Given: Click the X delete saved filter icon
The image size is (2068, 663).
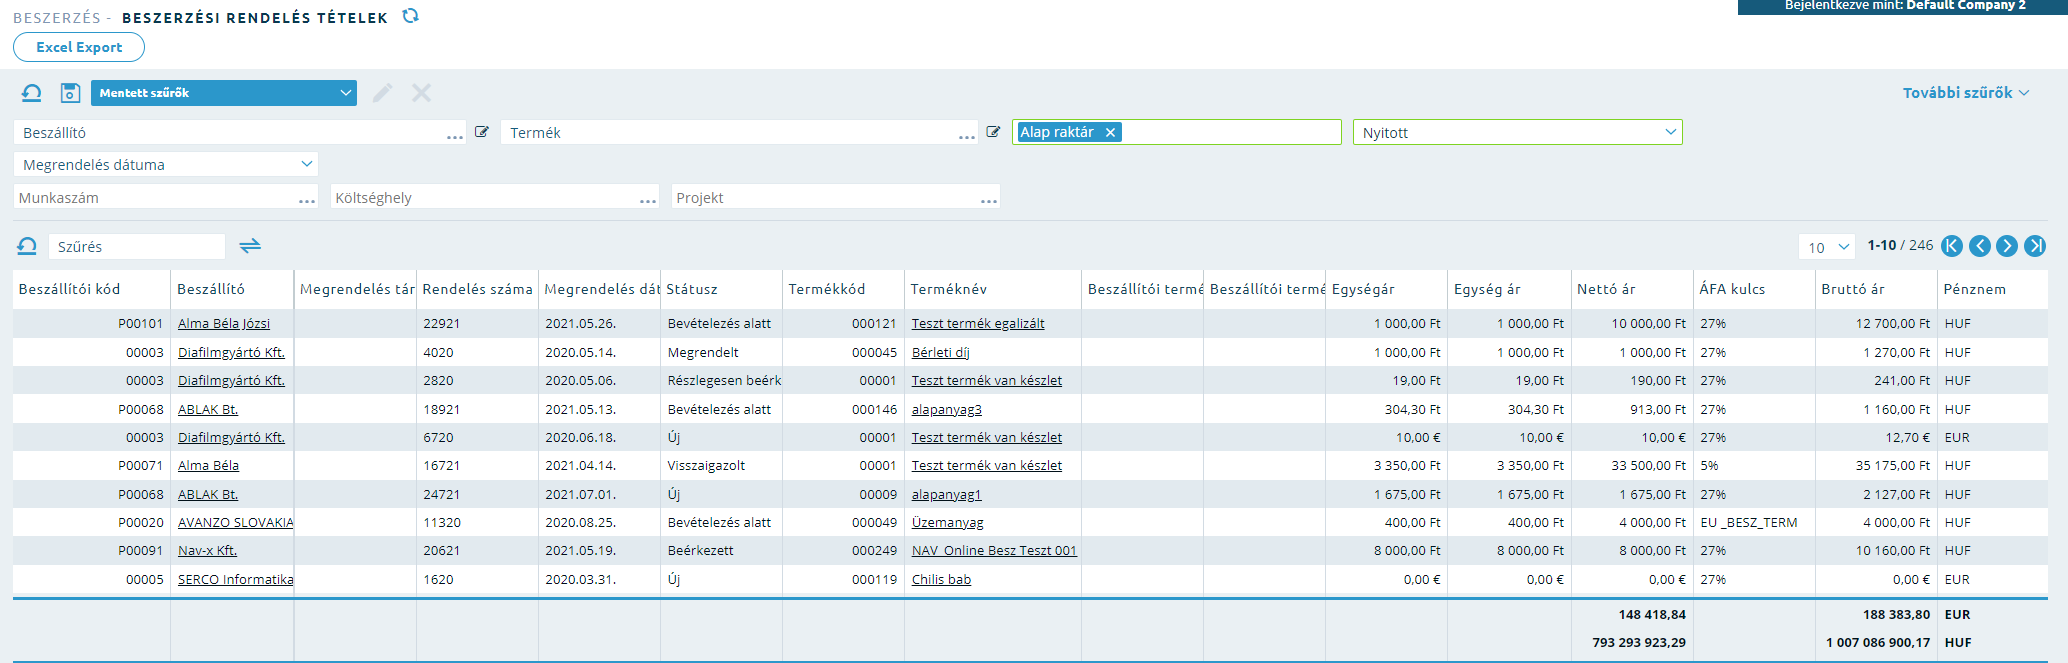Looking at the screenshot, I should tap(421, 93).
